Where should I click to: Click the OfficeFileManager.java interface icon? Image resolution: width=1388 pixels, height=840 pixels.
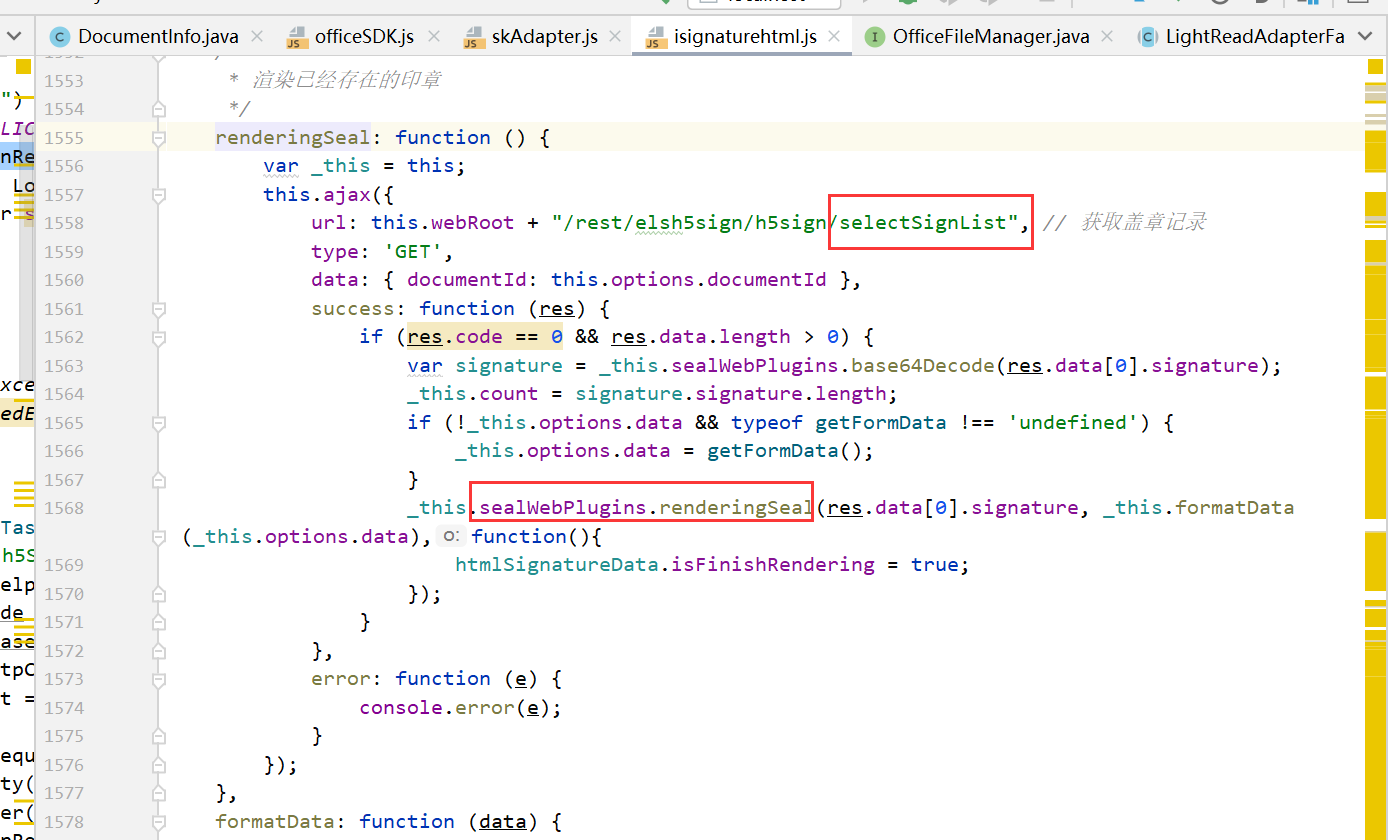click(875, 37)
